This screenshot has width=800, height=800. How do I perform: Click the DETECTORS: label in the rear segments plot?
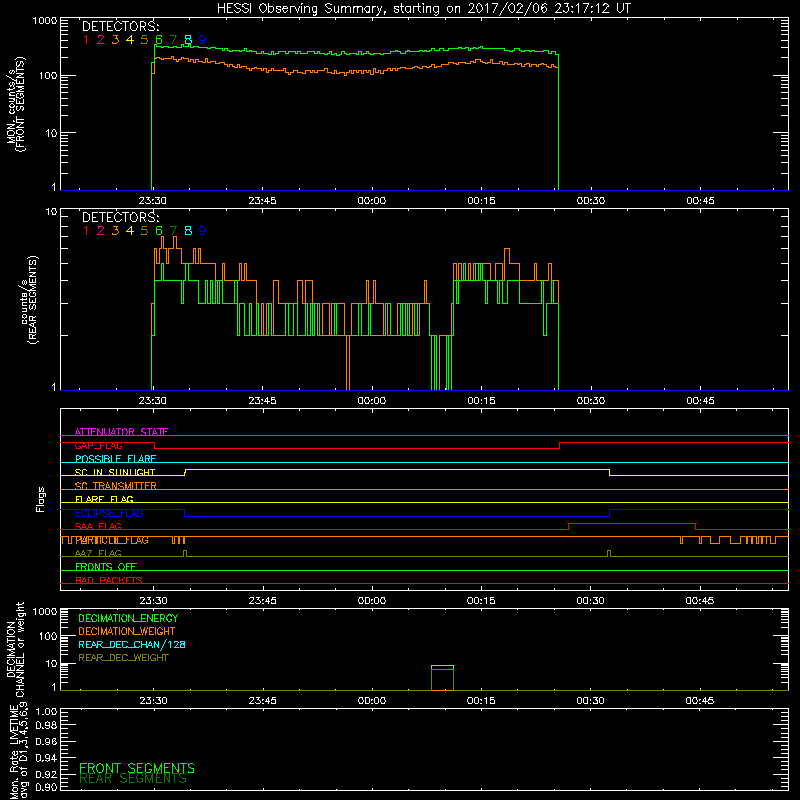120,217
